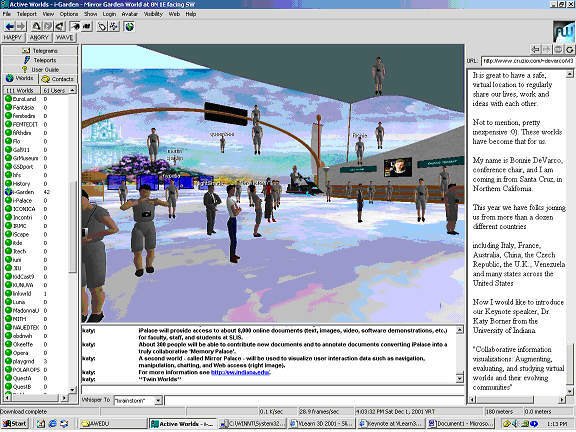The image size is (576, 432).
Task: Open the Help menu
Action: tap(191, 14)
